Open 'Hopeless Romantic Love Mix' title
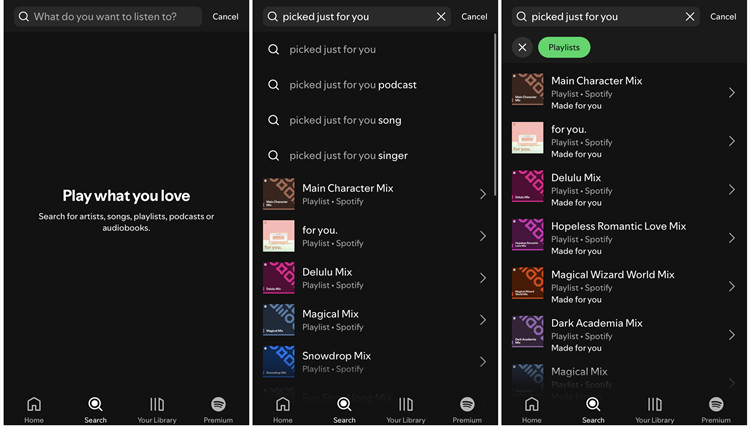The image size is (750, 428). 618,226
